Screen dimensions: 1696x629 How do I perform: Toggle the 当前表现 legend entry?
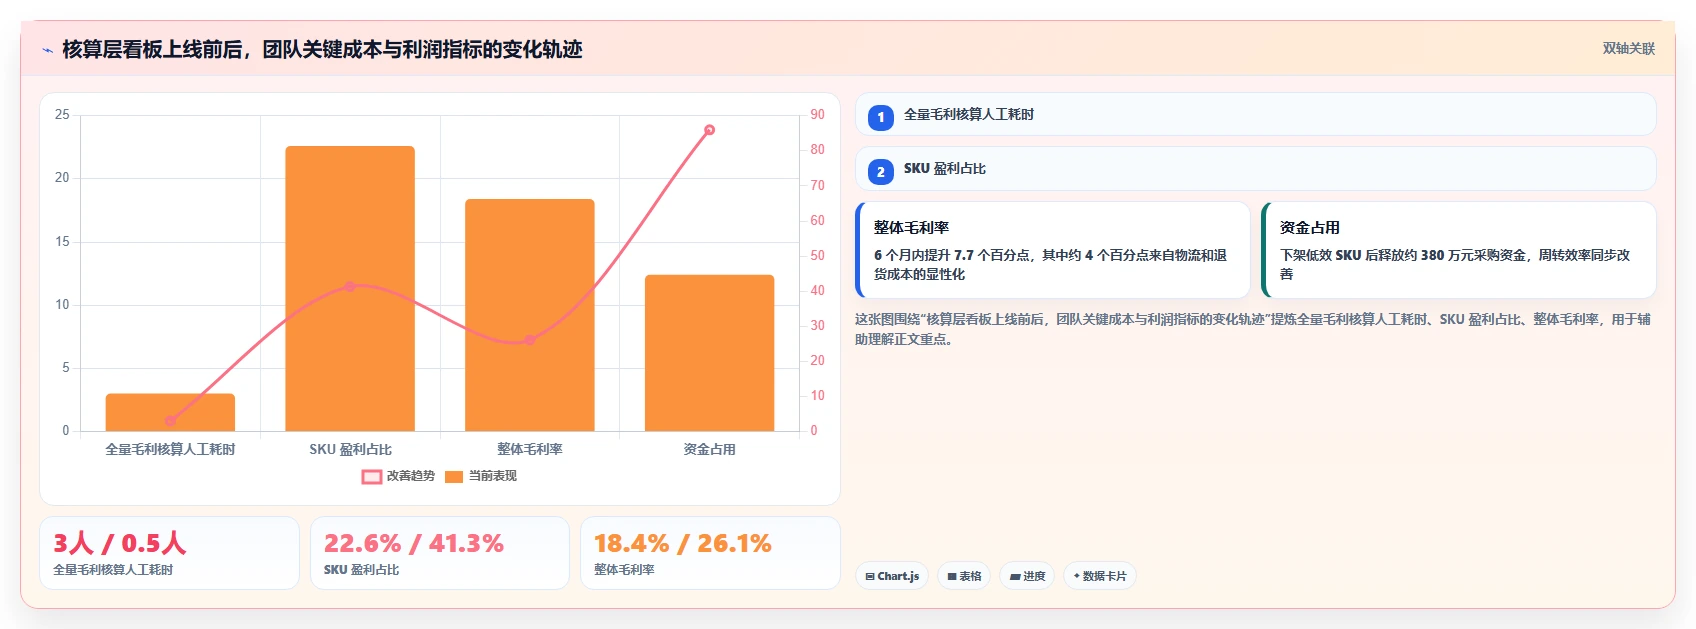(481, 476)
